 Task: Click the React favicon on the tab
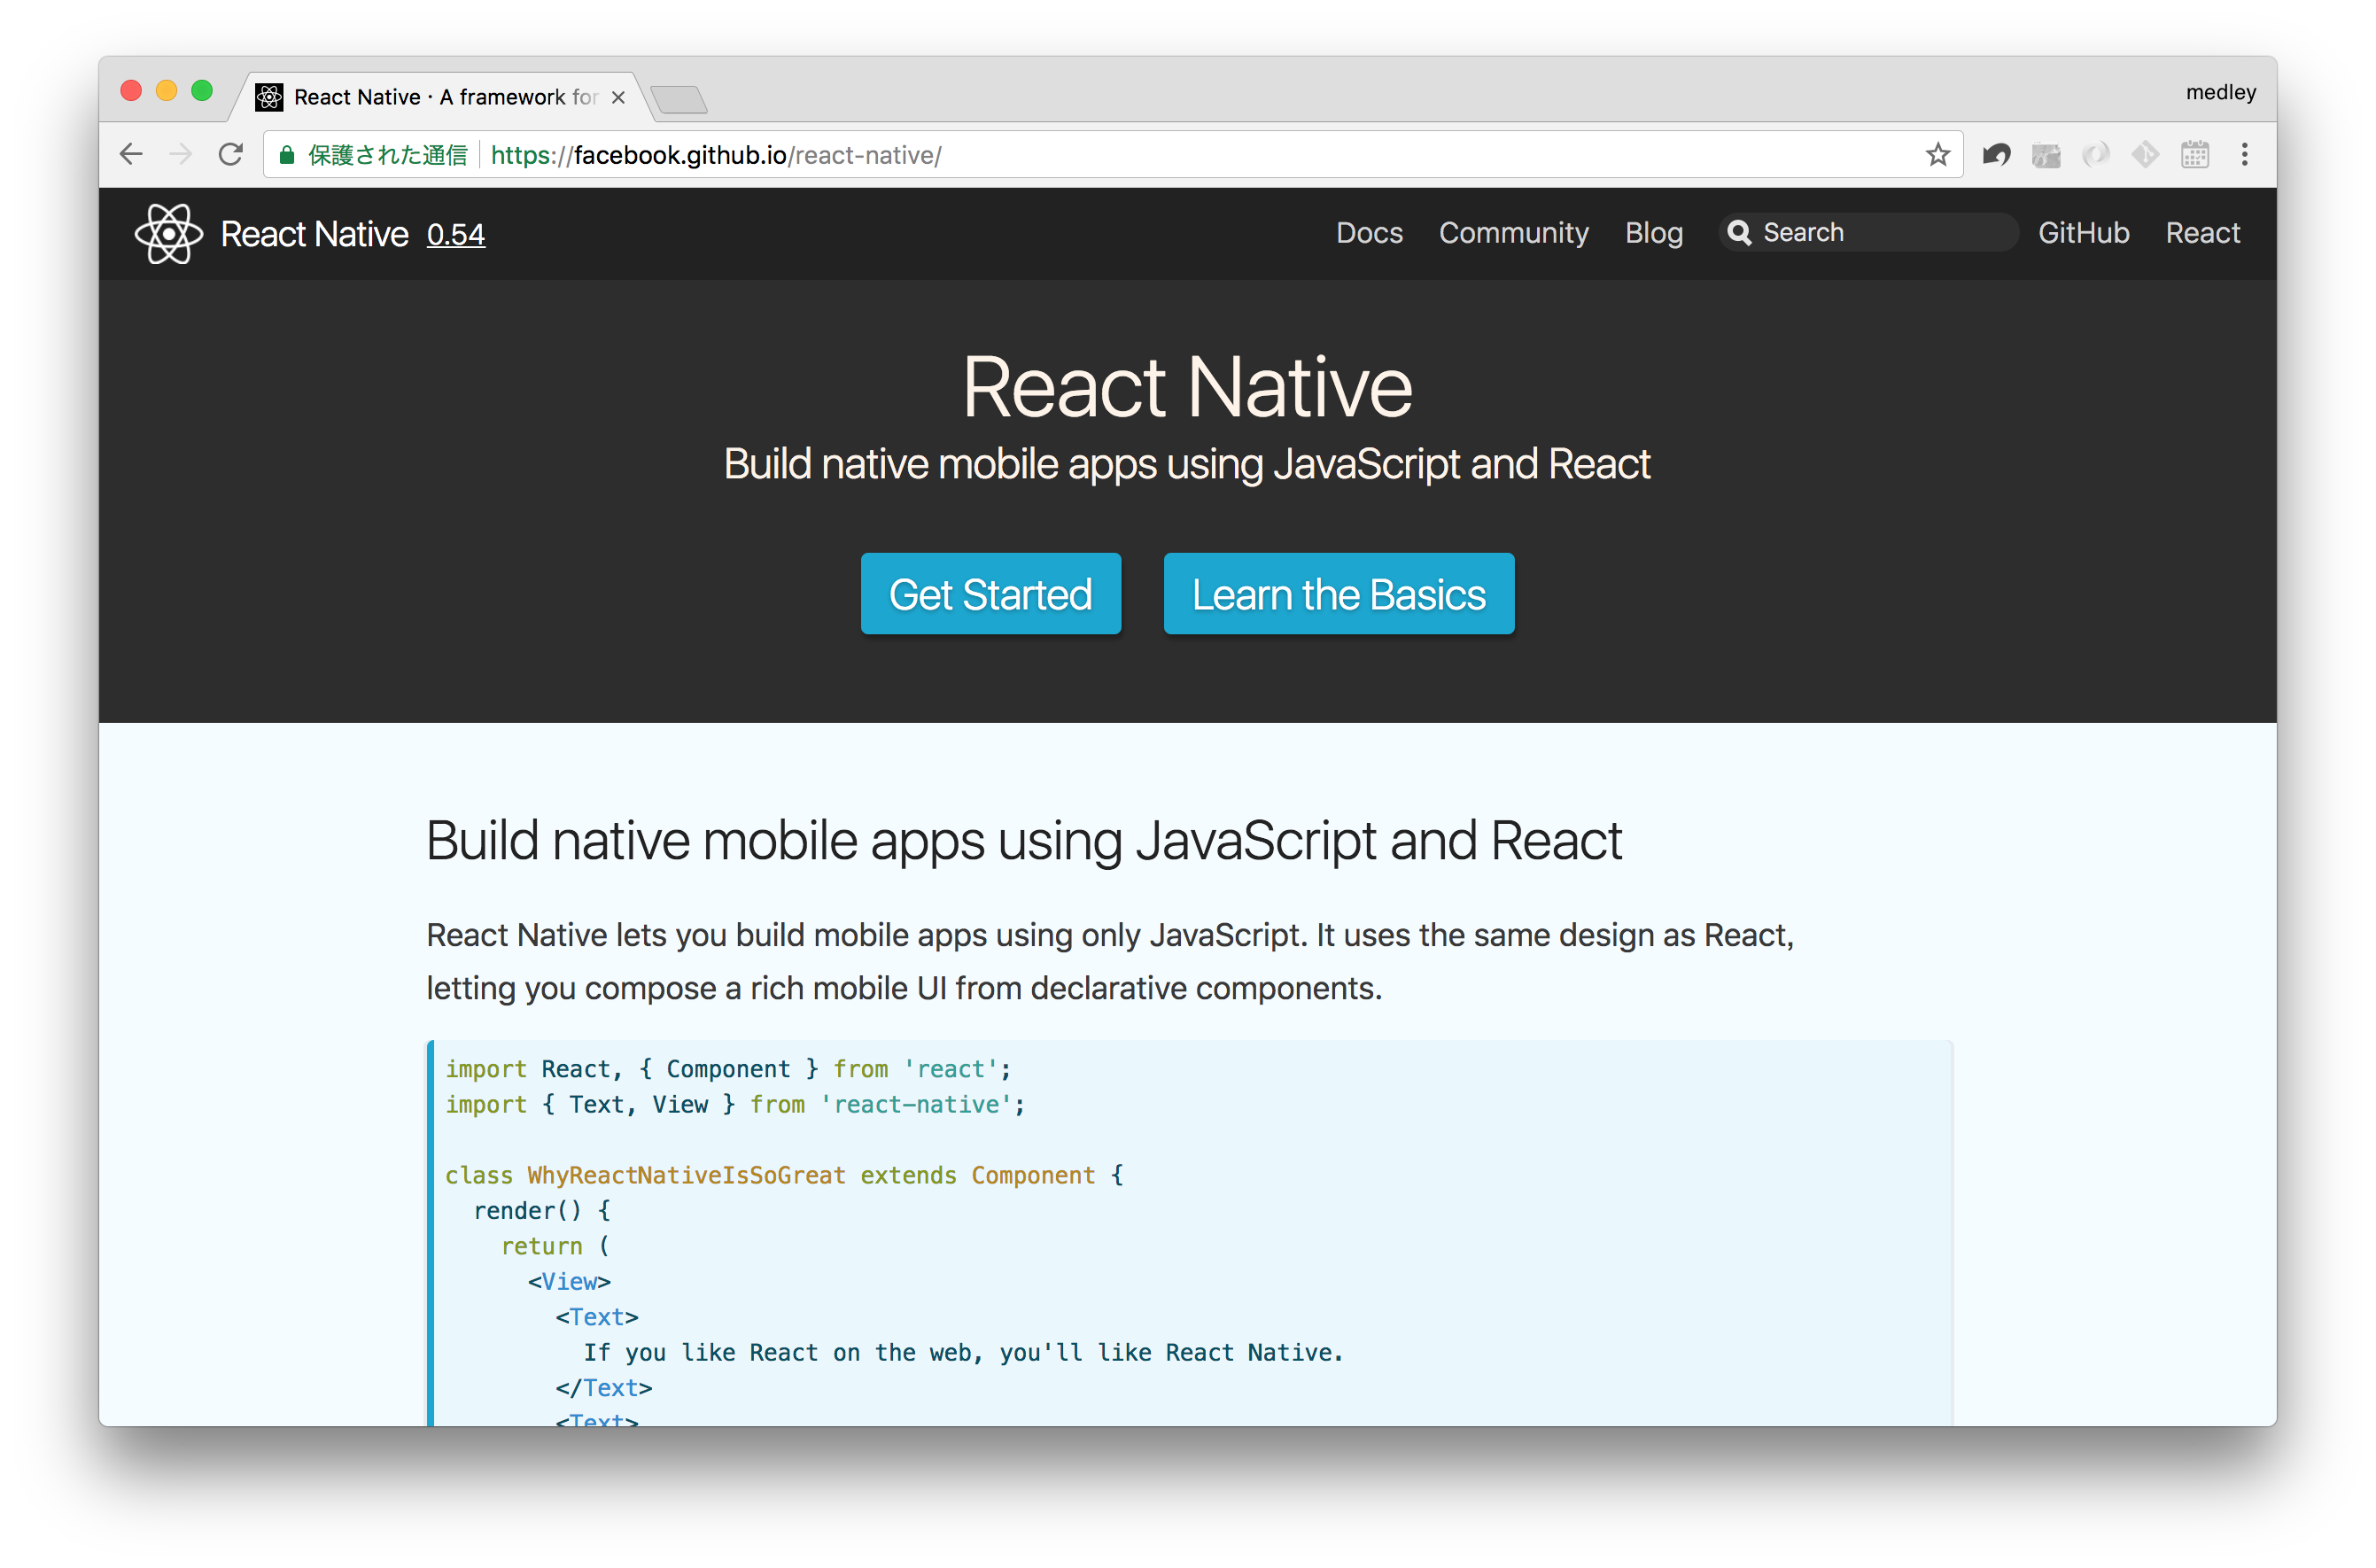[269, 97]
